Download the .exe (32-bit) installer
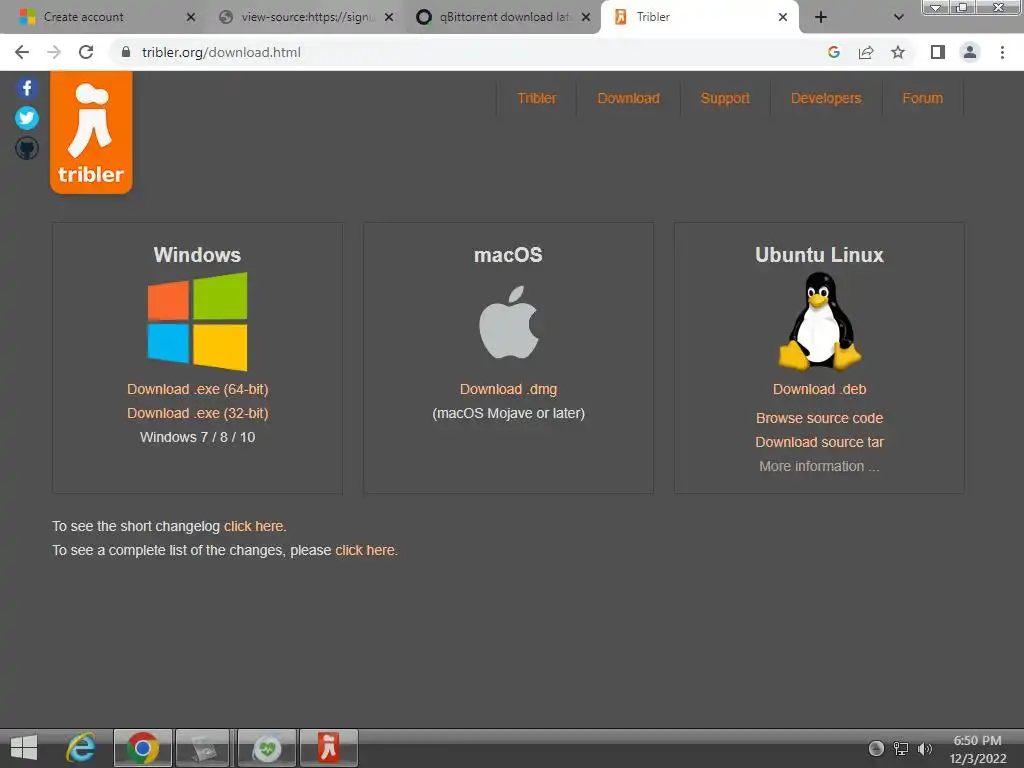The height and width of the screenshot is (768, 1024). tap(197, 413)
